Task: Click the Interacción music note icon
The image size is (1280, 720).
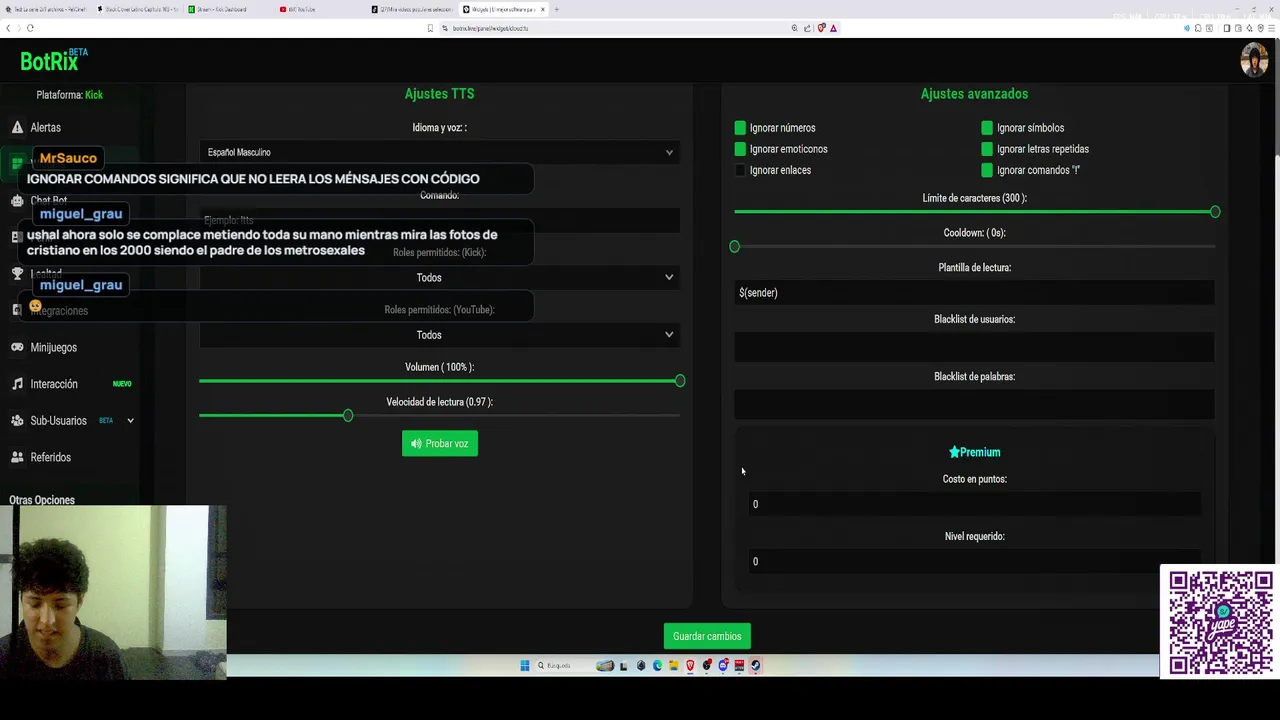Action: click(x=17, y=384)
